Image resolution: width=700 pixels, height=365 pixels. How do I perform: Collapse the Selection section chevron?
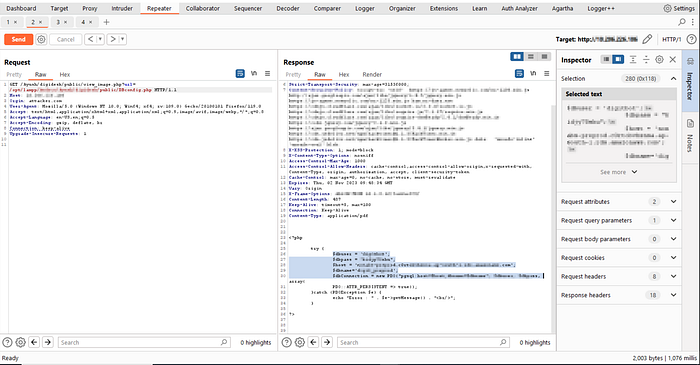[x=673, y=79]
